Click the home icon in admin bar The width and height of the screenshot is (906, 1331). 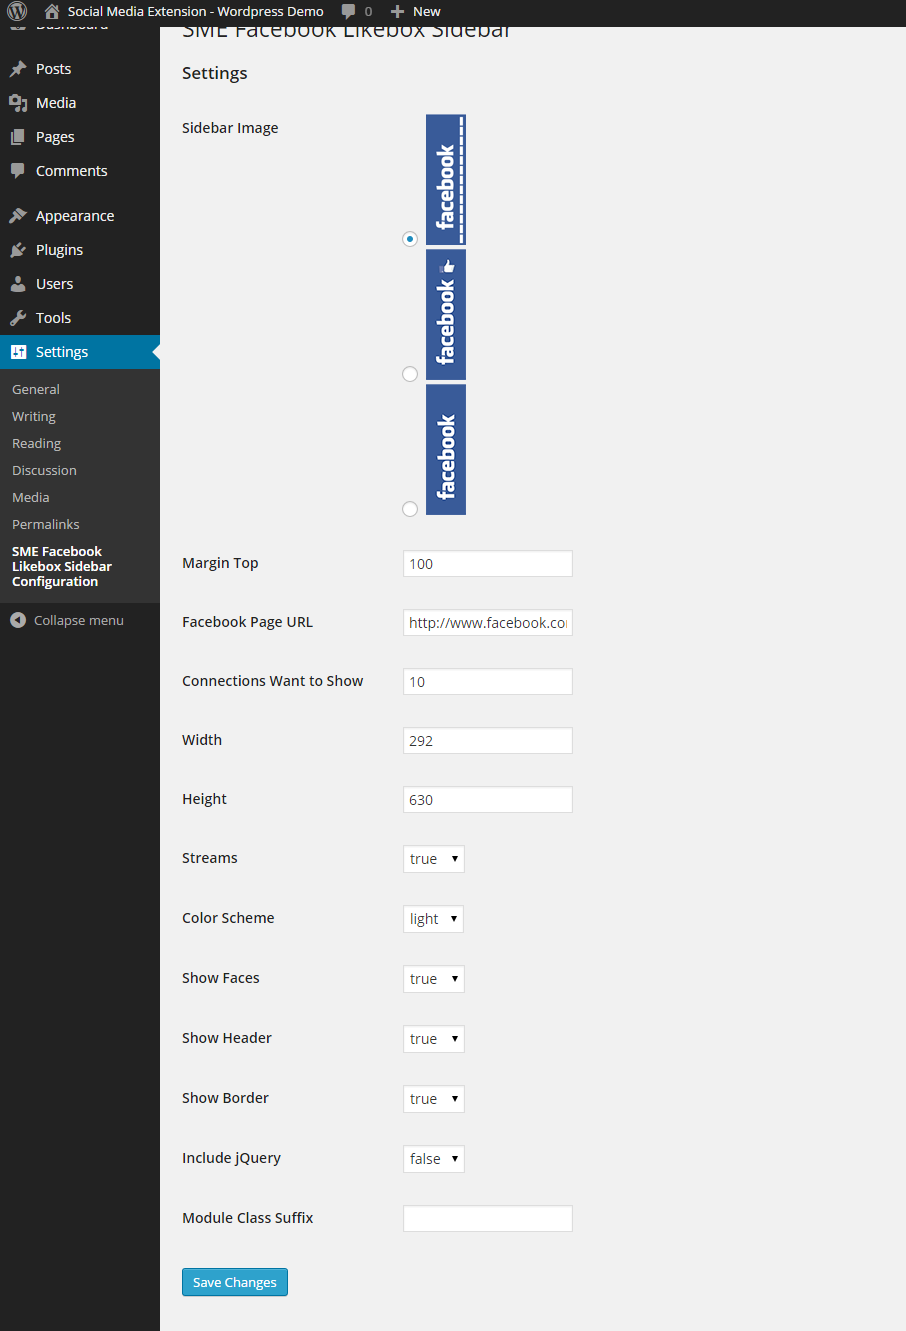click(52, 12)
